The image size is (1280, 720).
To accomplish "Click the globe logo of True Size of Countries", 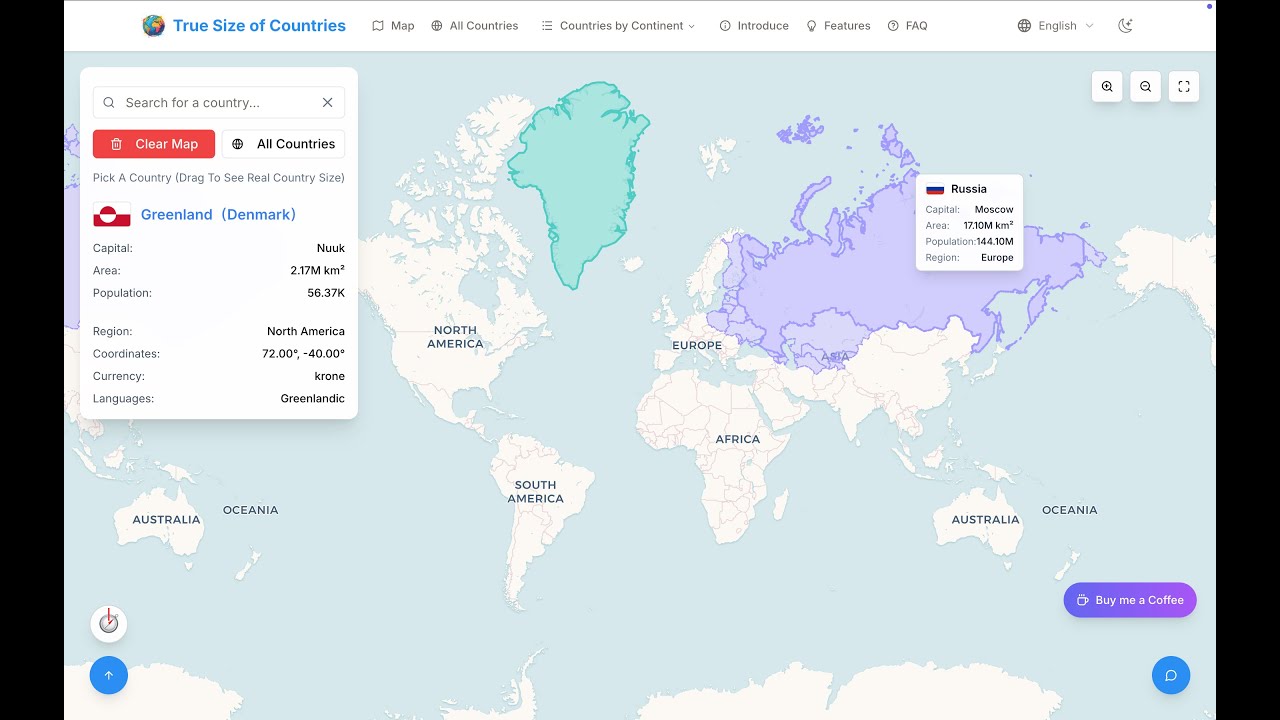I will (x=154, y=26).
